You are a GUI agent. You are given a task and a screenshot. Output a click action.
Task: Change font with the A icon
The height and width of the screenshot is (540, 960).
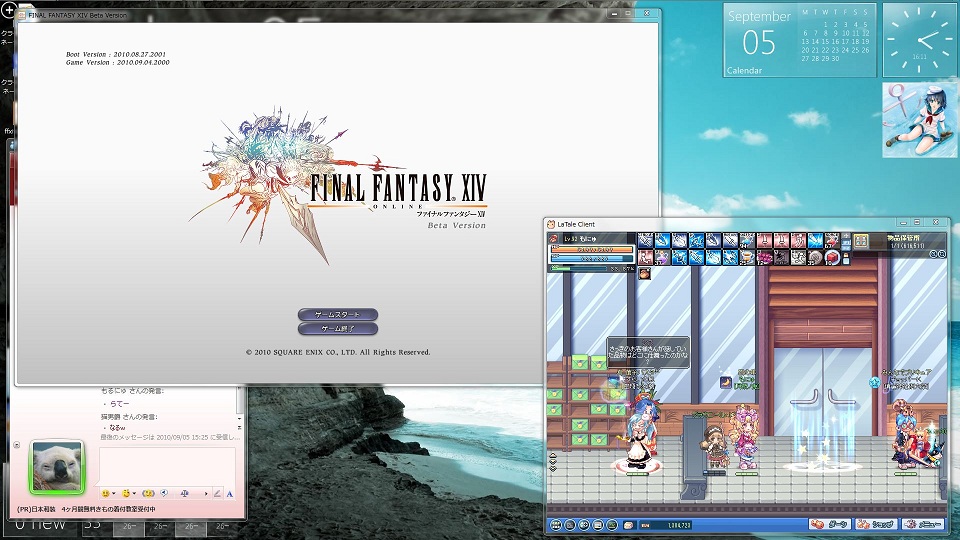[x=230, y=493]
